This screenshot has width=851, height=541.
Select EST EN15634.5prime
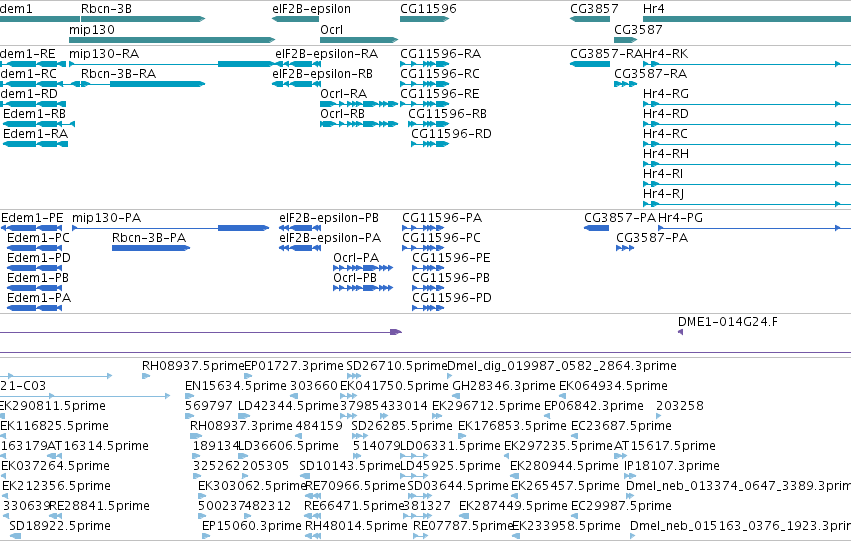click(x=236, y=386)
